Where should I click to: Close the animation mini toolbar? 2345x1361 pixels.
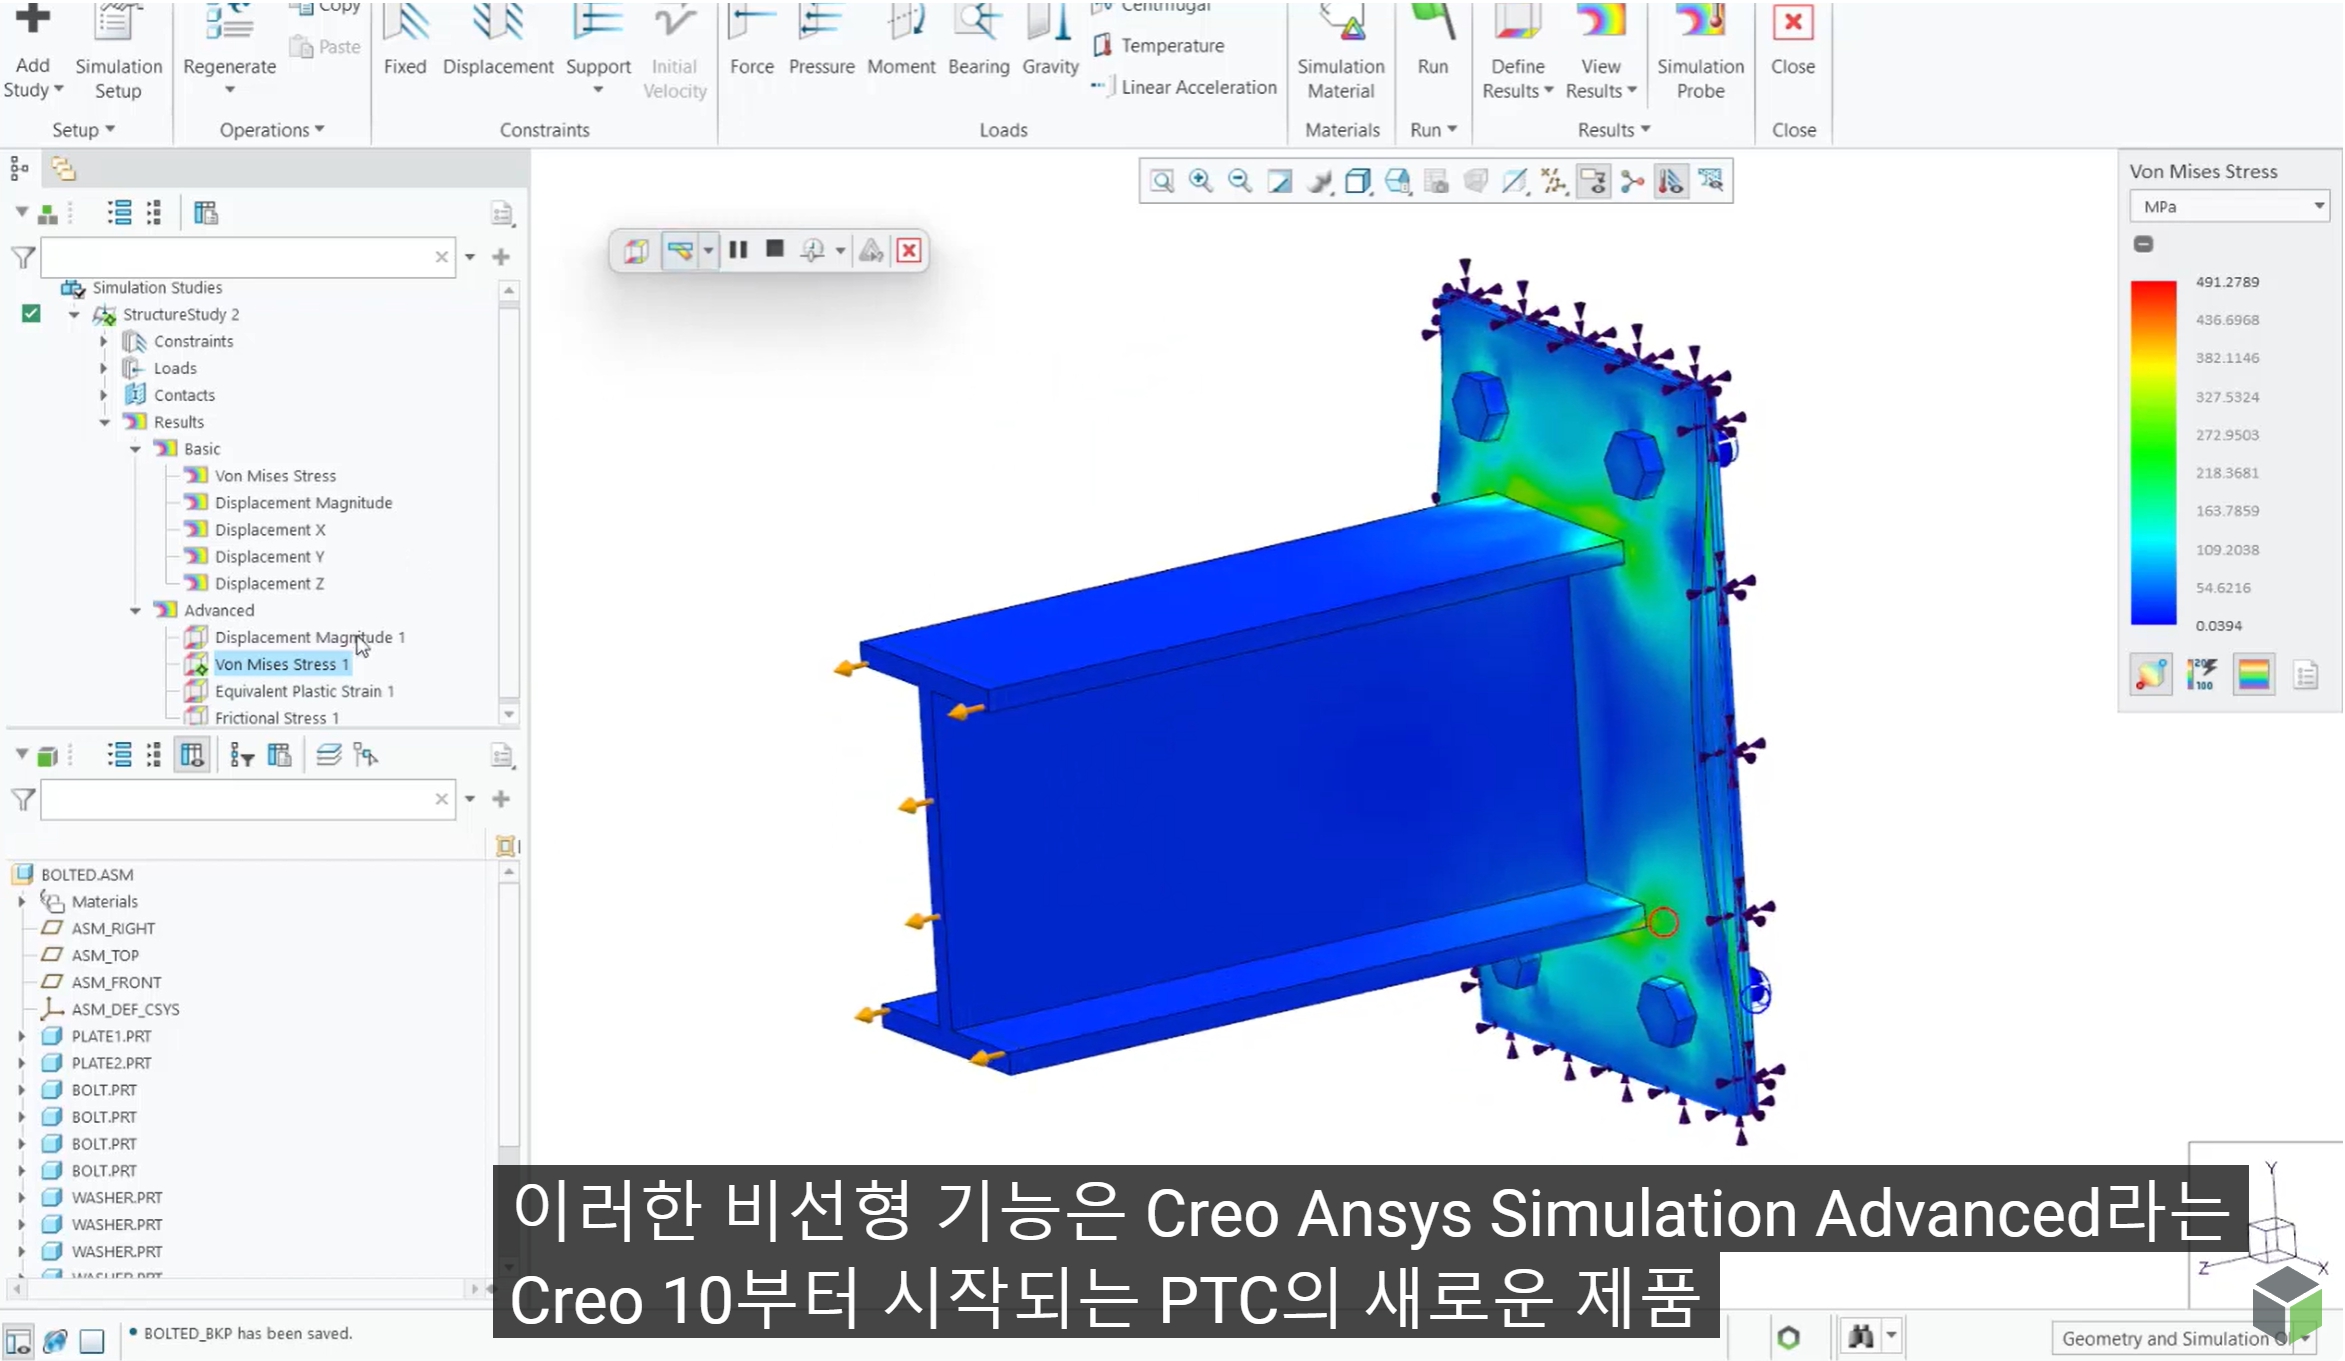click(908, 250)
